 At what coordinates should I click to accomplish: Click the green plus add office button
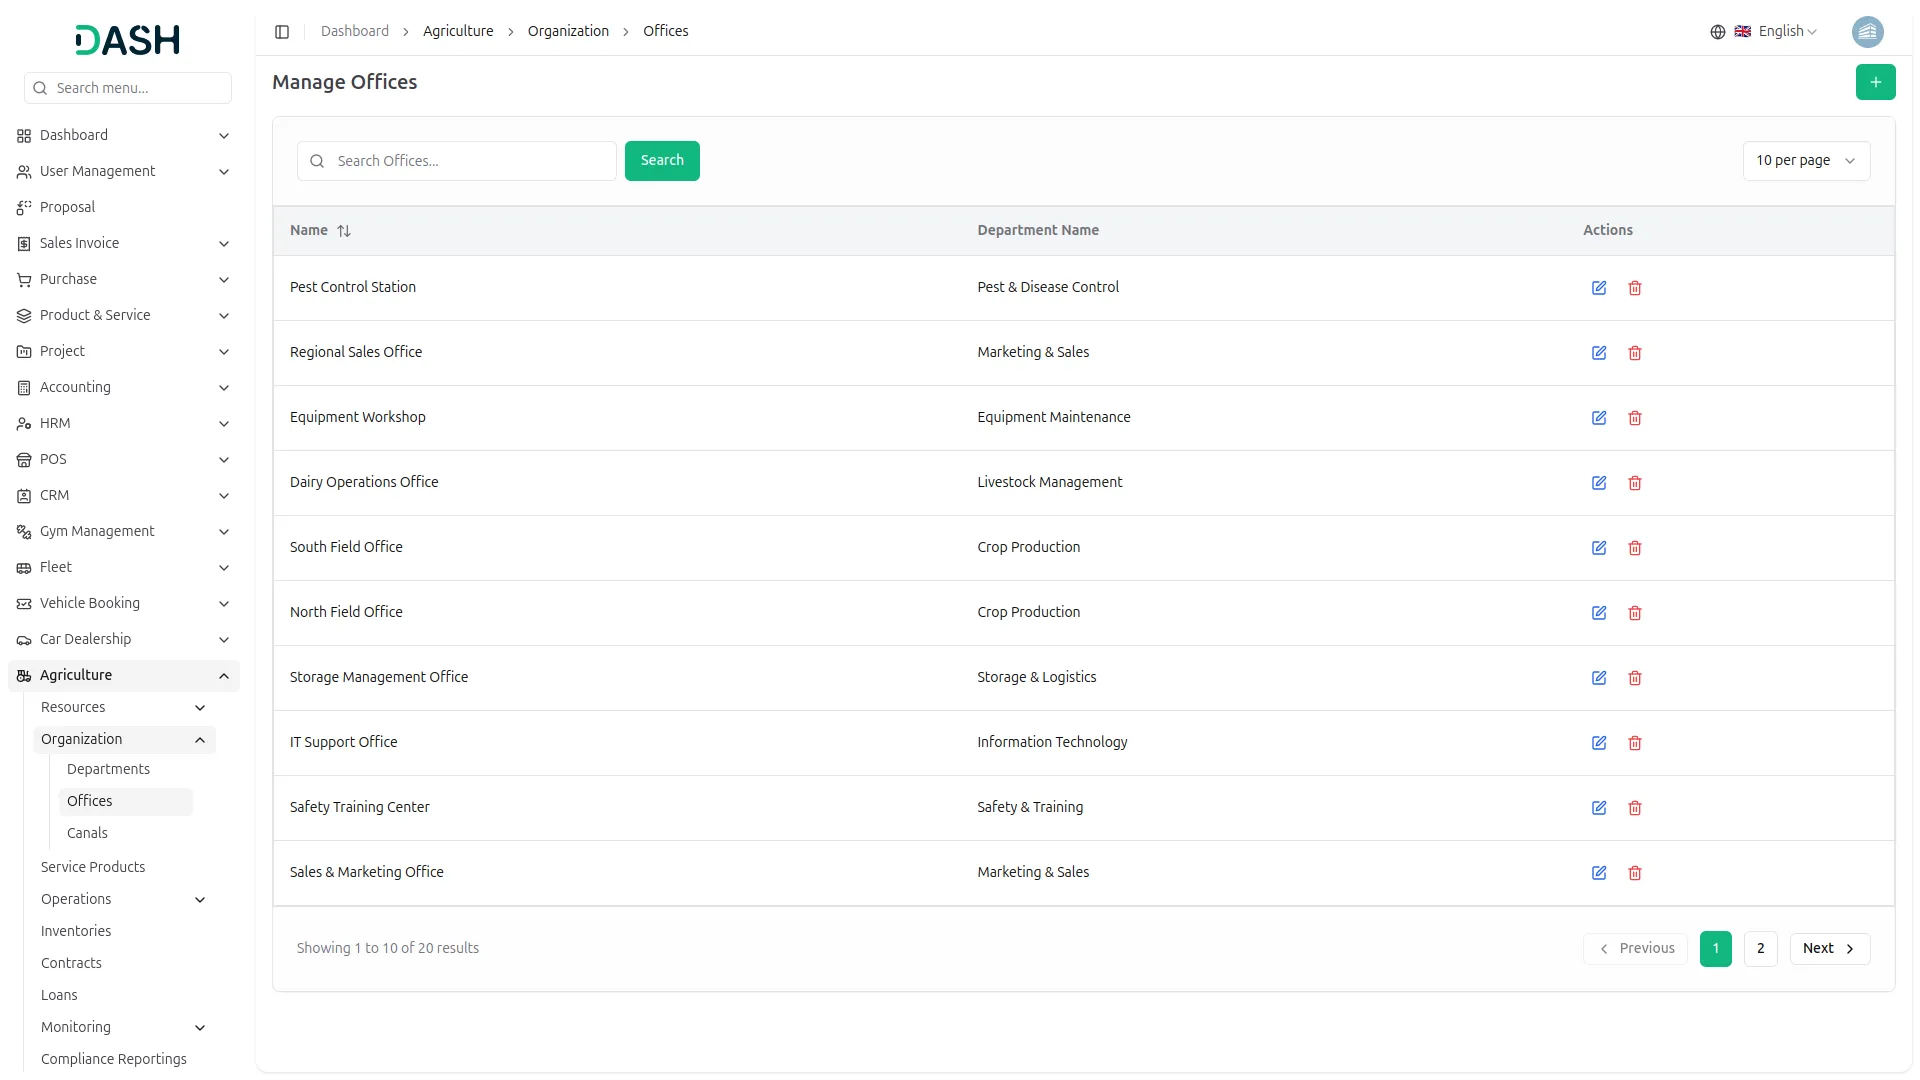[x=1875, y=82]
